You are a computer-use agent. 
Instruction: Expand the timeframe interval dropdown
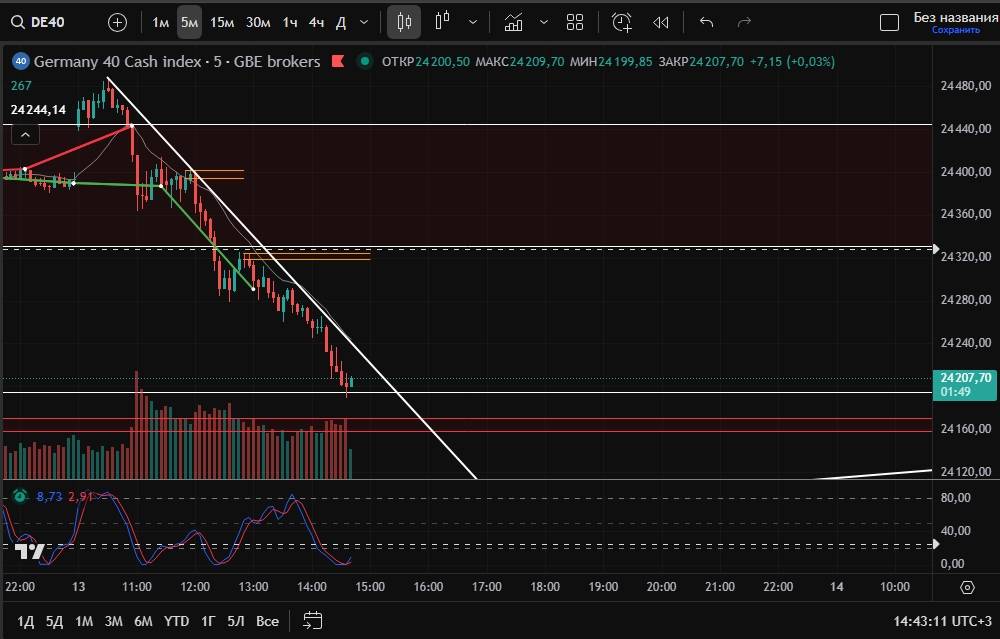(x=363, y=22)
